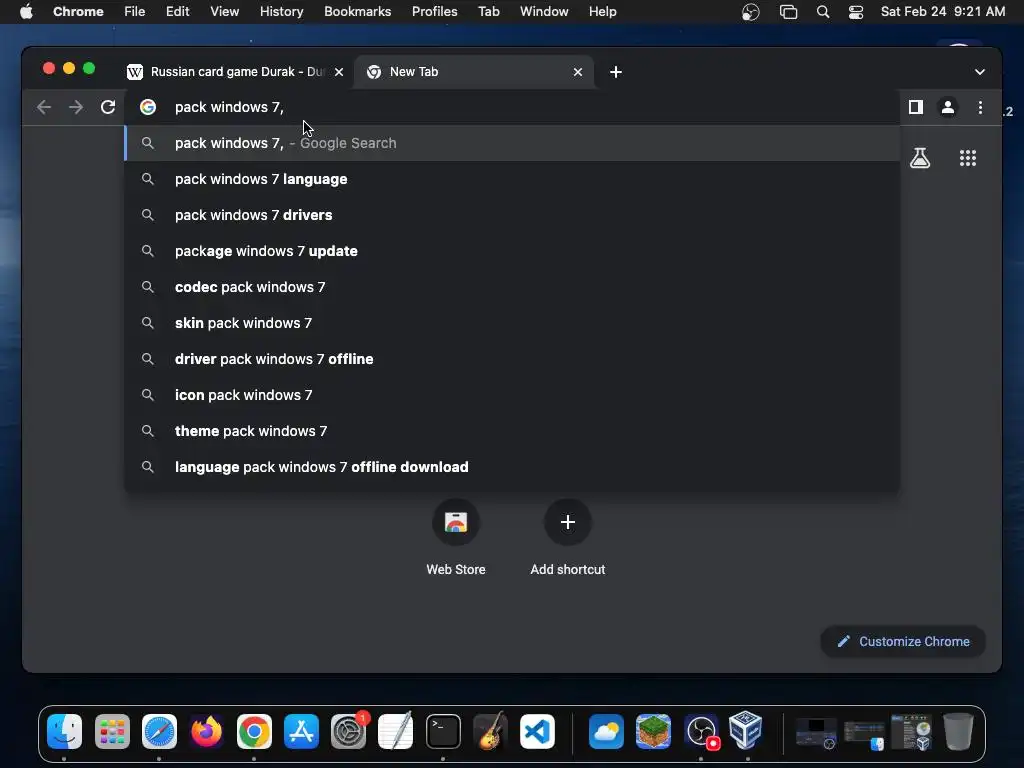The image size is (1024, 768).
Task: Open the Help menu
Action: coord(602,11)
